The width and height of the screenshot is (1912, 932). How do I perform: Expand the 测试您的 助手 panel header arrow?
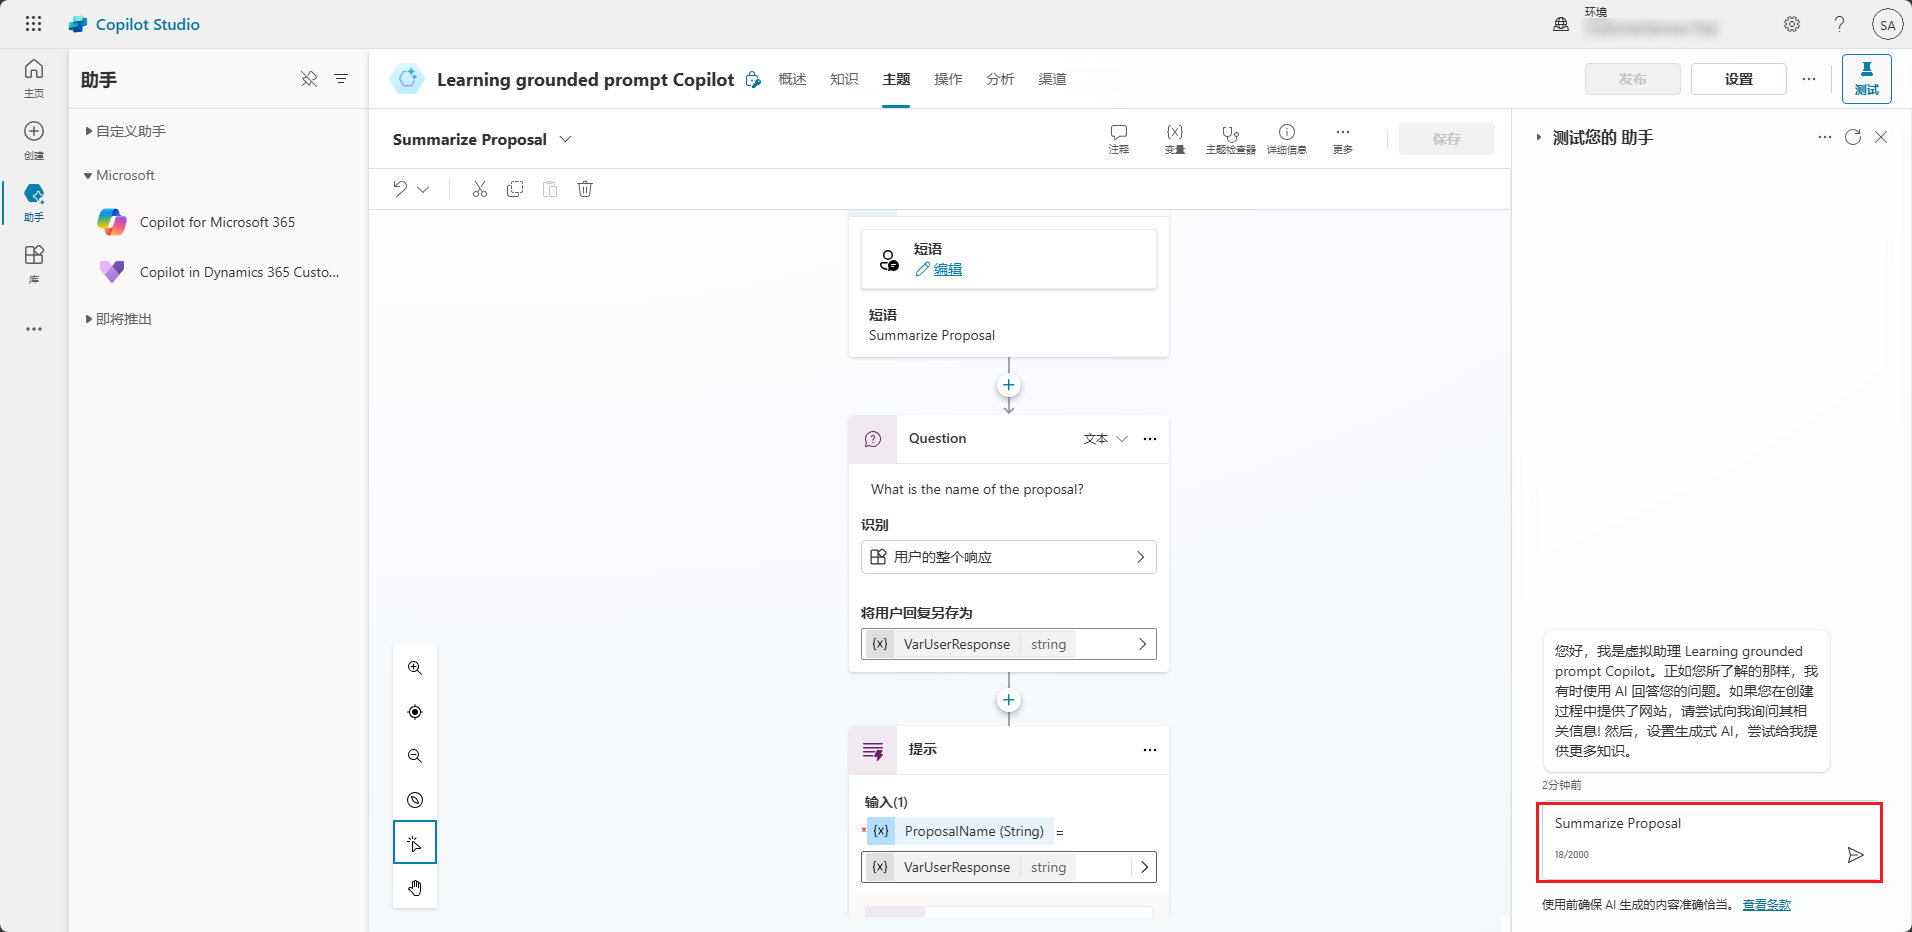[x=1538, y=137]
